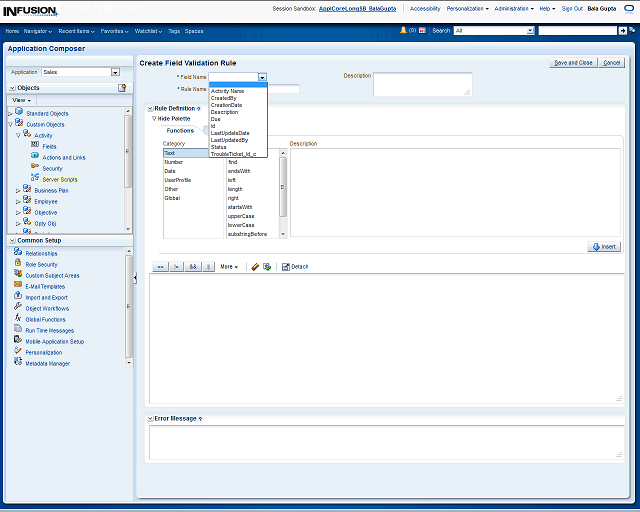Expand the Standard Objects tree node
640x512 pixels.
[x=10, y=113]
